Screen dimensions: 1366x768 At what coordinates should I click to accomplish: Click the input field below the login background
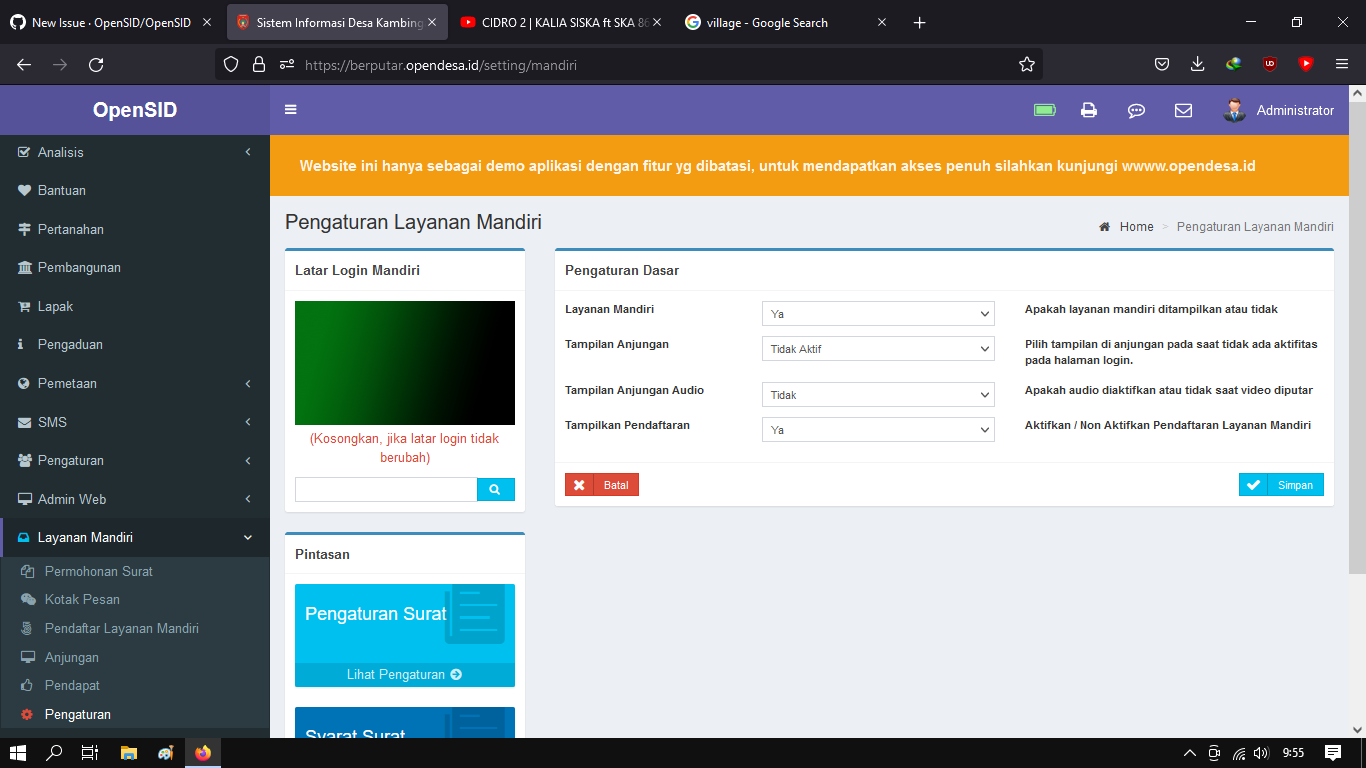(385, 489)
